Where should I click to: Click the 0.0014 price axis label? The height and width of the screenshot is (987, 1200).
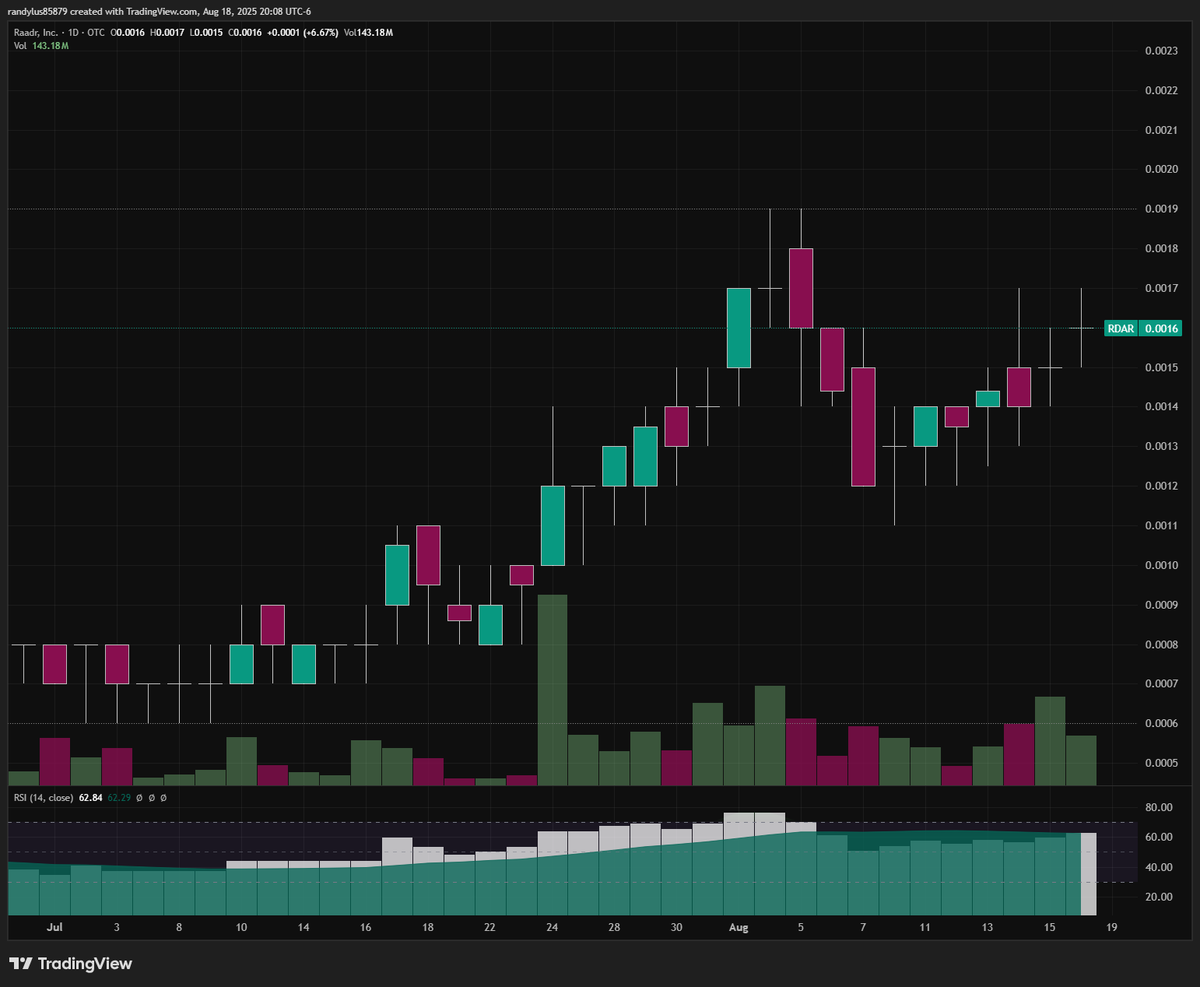click(x=1160, y=407)
